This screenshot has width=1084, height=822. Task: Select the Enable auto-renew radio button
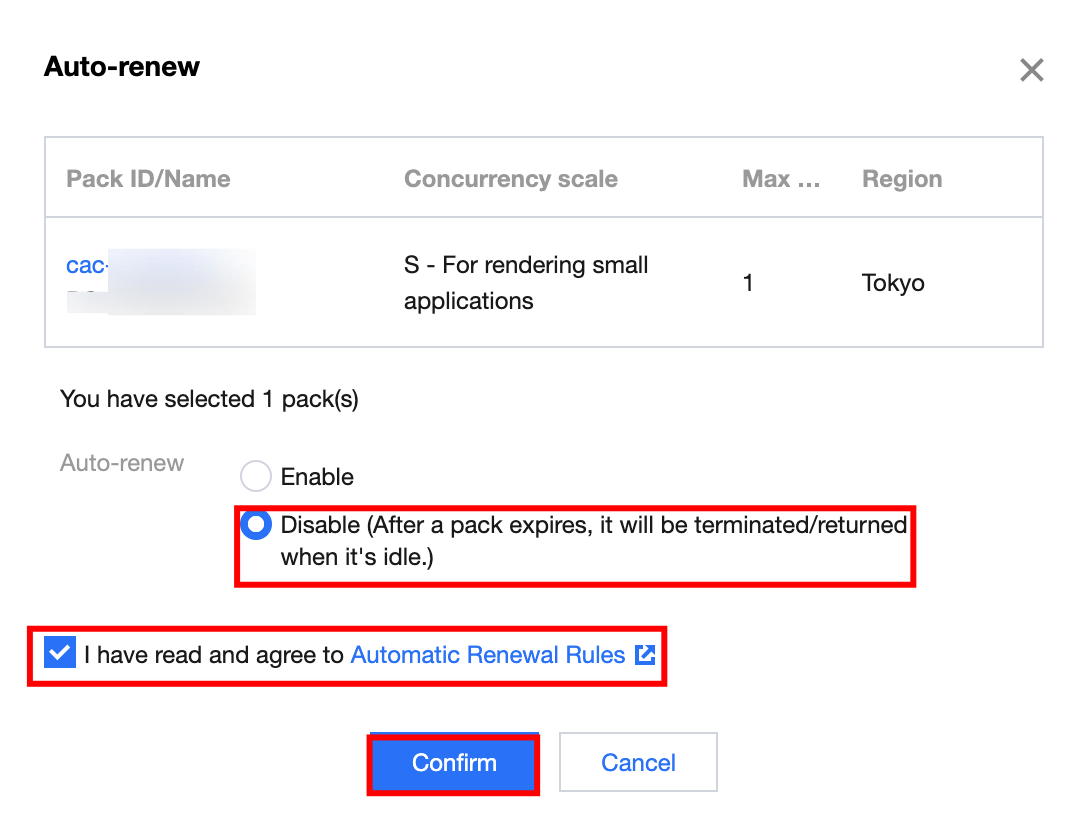click(x=256, y=477)
